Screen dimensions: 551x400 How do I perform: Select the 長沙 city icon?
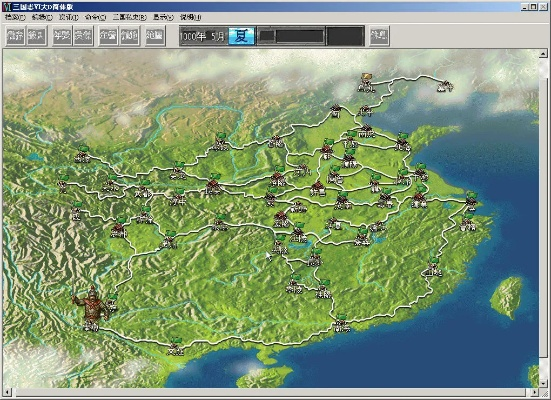click(x=315, y=258)
